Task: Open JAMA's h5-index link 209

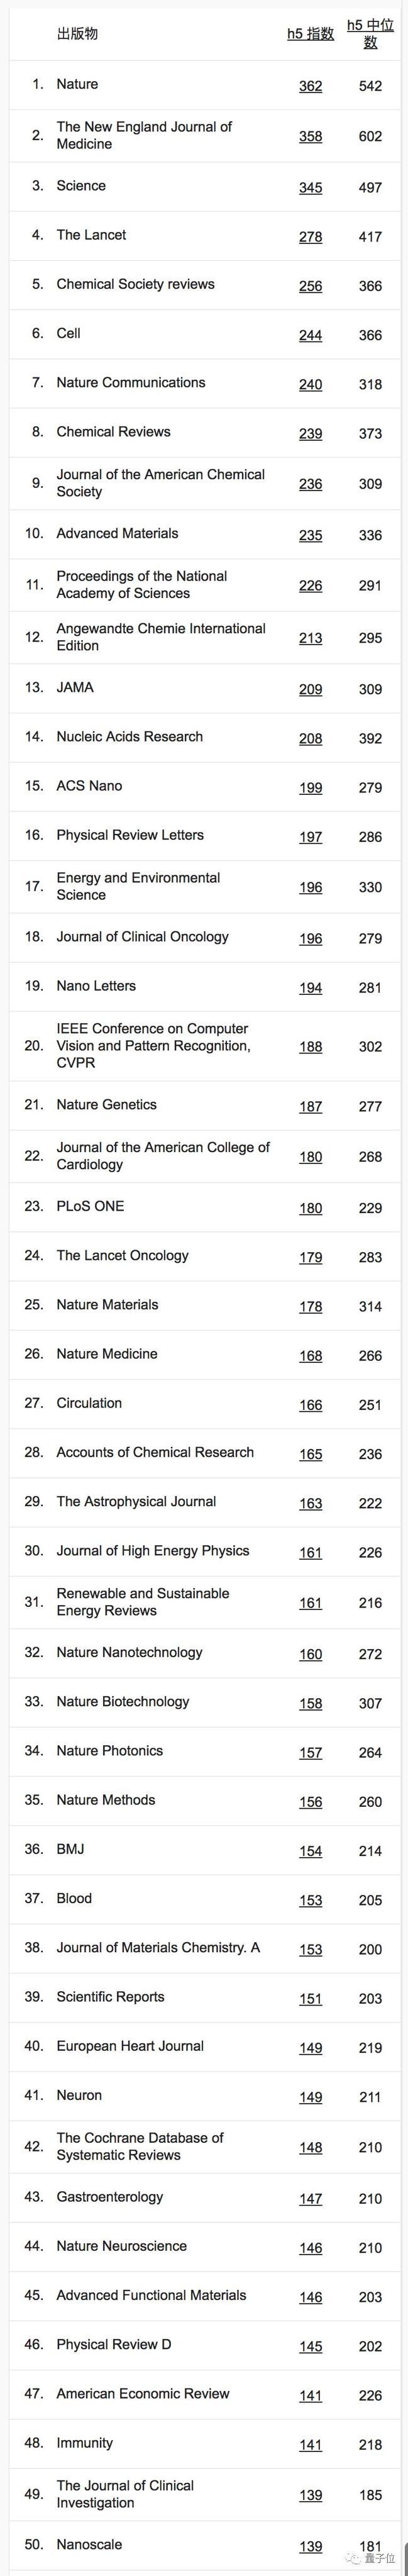Action: [x=310, y=689]
